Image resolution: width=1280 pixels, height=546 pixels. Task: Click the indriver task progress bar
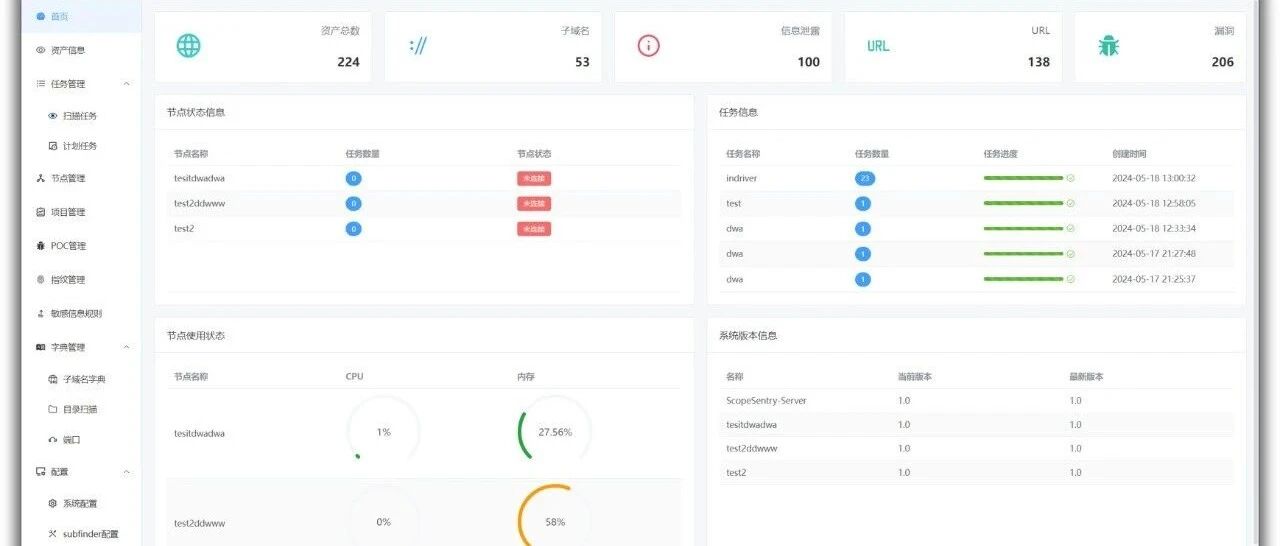pos(1023,178)
